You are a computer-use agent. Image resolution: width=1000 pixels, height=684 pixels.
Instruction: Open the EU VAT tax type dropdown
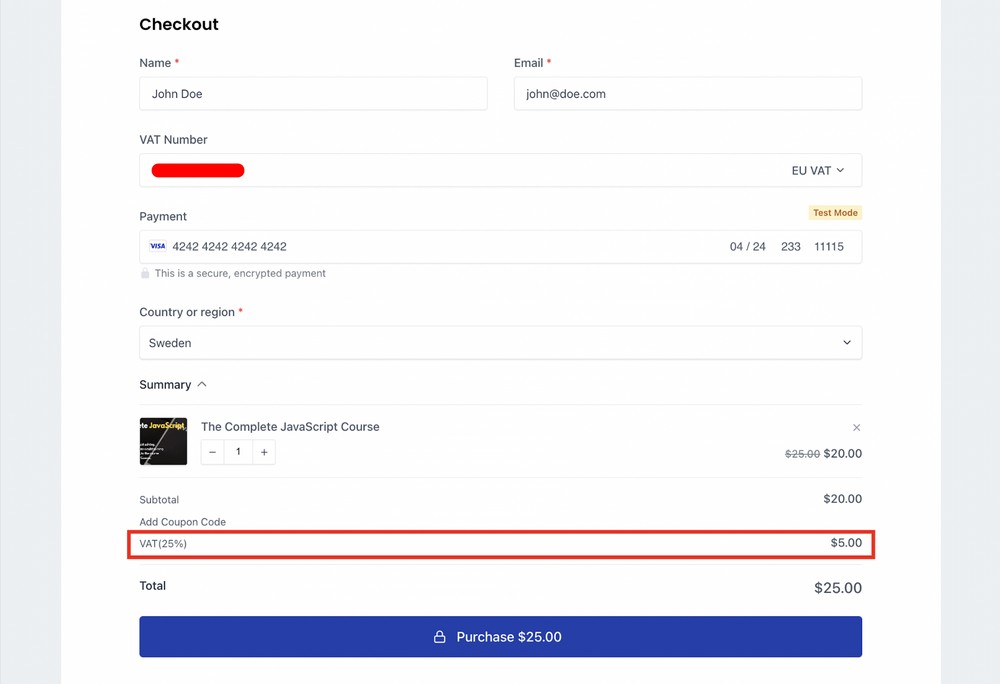pos(818,170)
